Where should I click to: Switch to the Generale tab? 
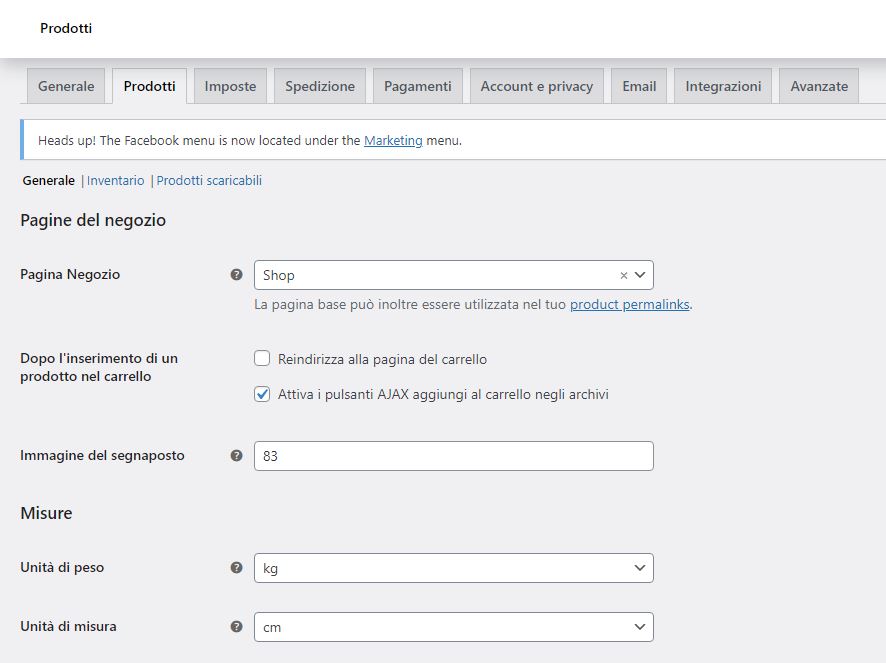click(x=66, y=86)
